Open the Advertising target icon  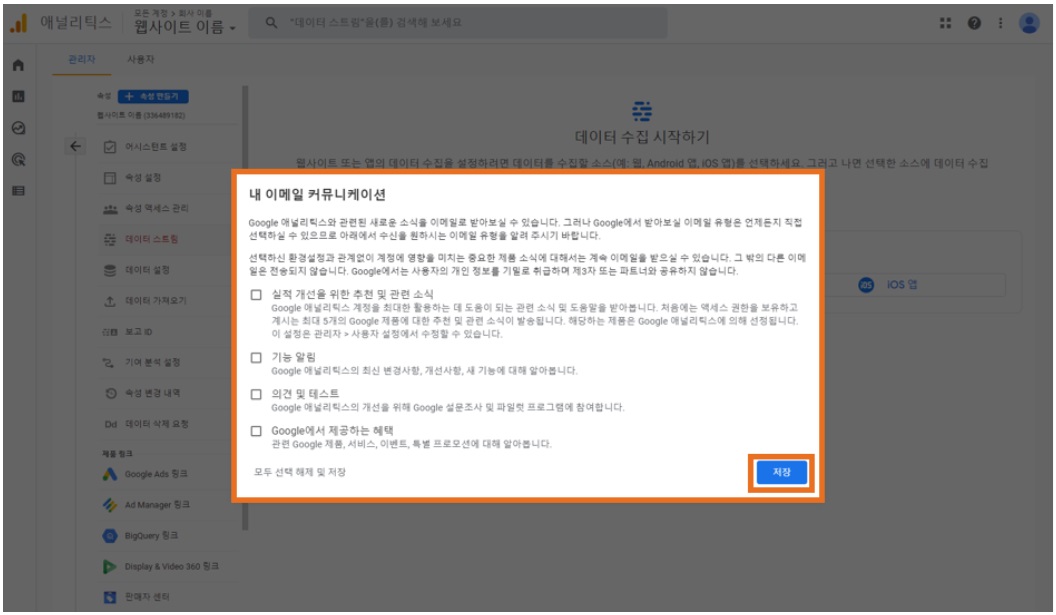click(x=18, y=160)
